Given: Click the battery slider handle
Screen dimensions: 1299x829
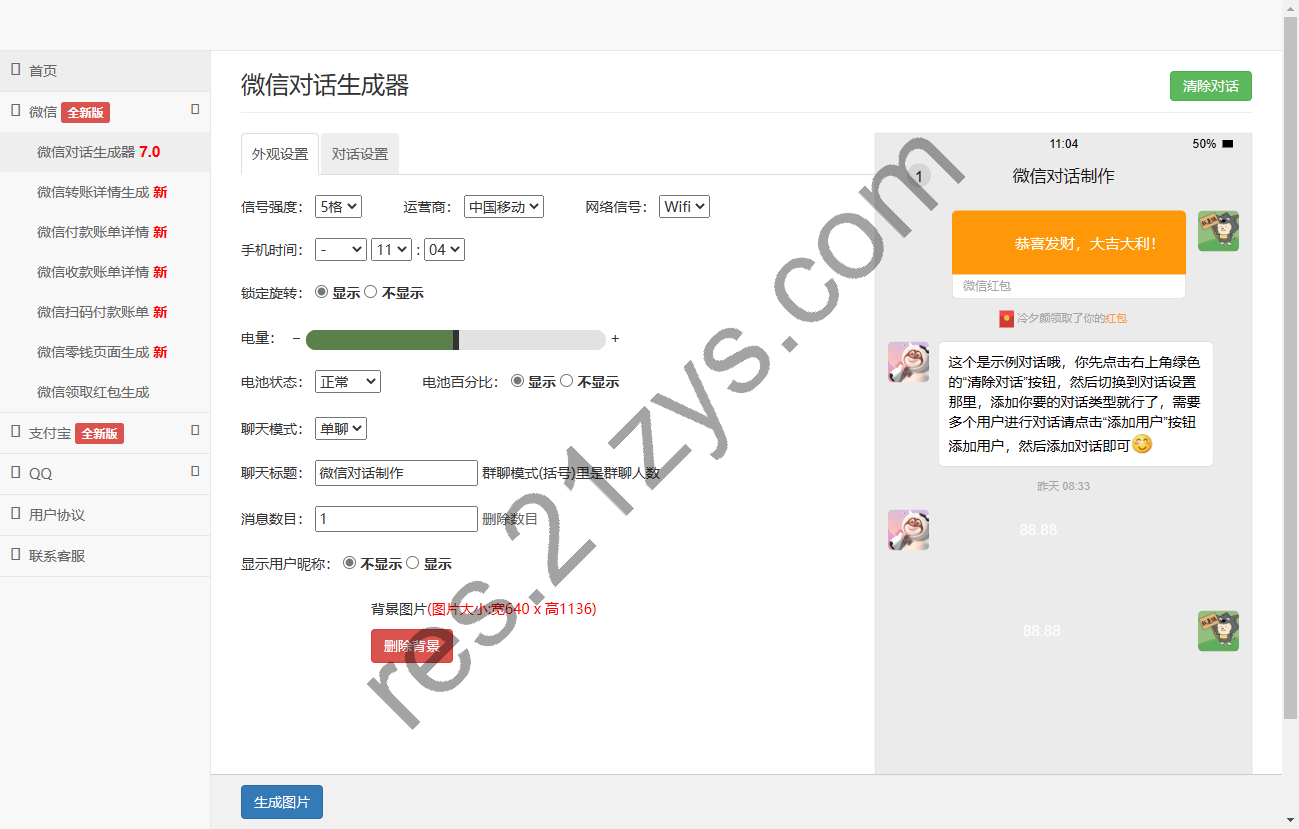Looking at the screenshot, I should pyautogui.click(x=456, y=339).
